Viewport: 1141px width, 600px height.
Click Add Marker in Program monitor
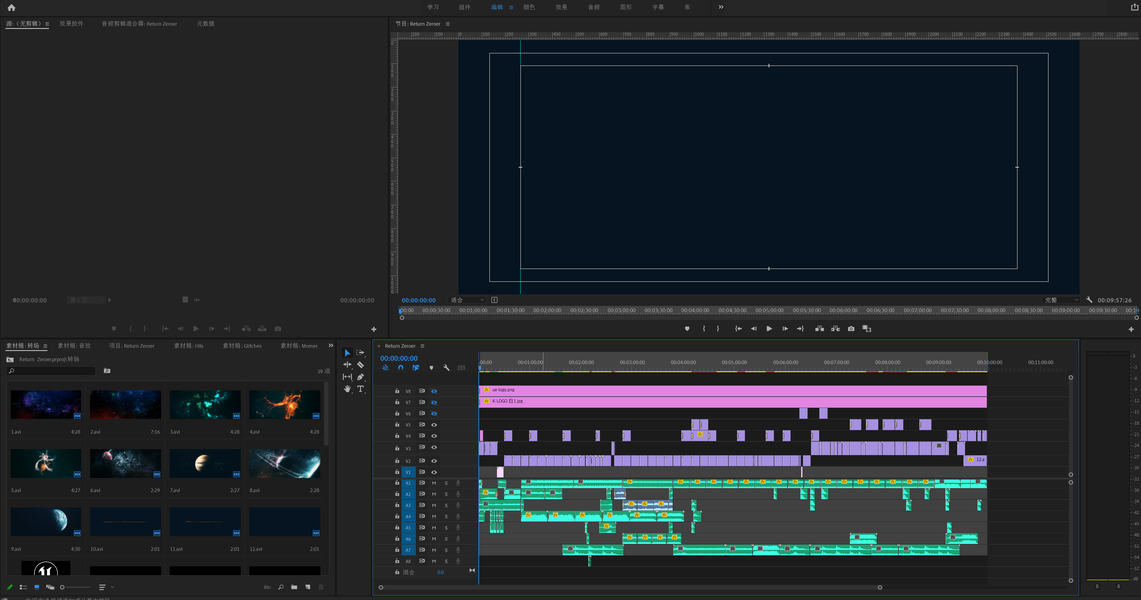(x=687, y=329)
